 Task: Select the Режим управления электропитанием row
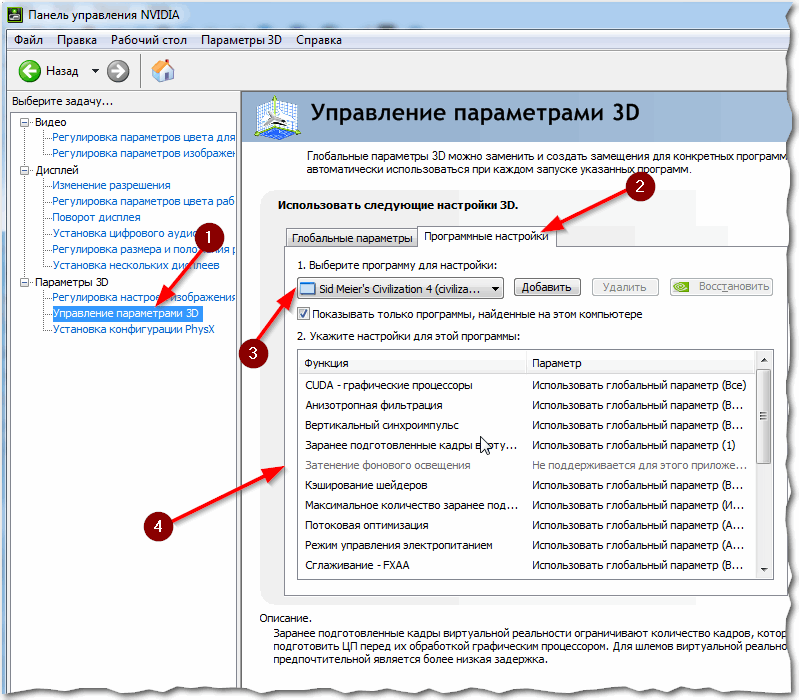point(527,545)
